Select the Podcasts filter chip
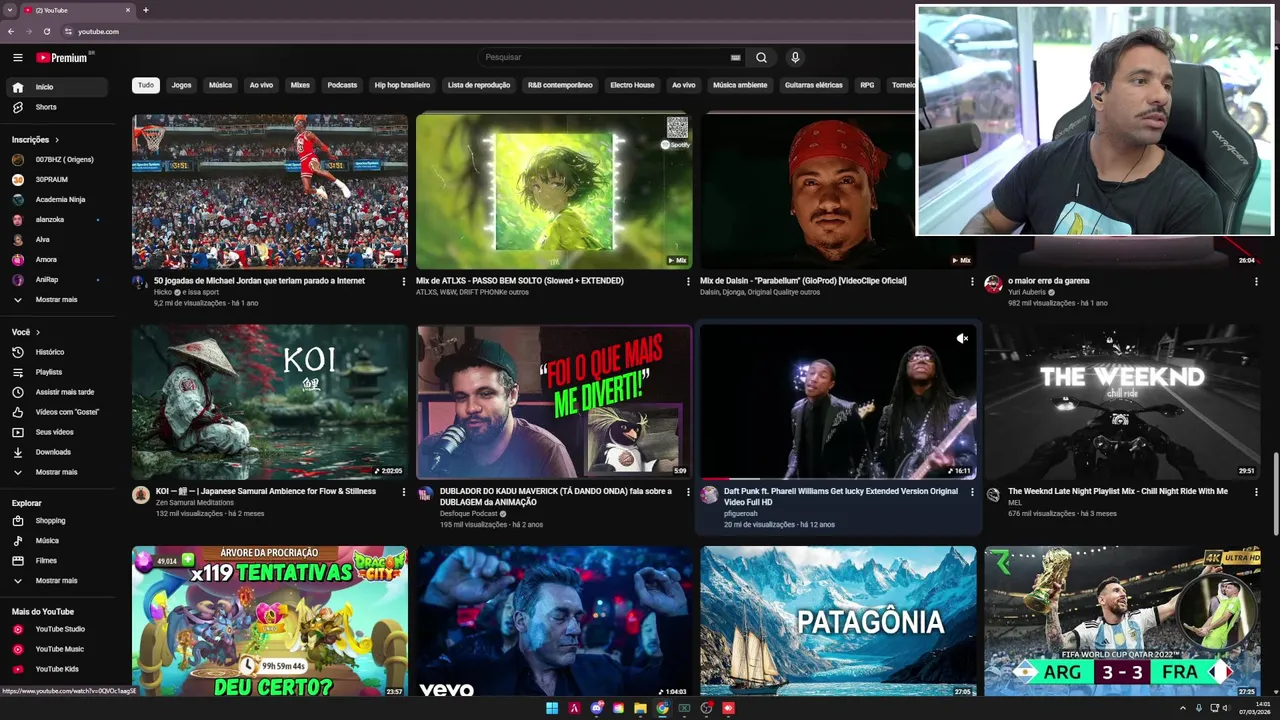Screen dimensions: 1280x720 point(342,85)
